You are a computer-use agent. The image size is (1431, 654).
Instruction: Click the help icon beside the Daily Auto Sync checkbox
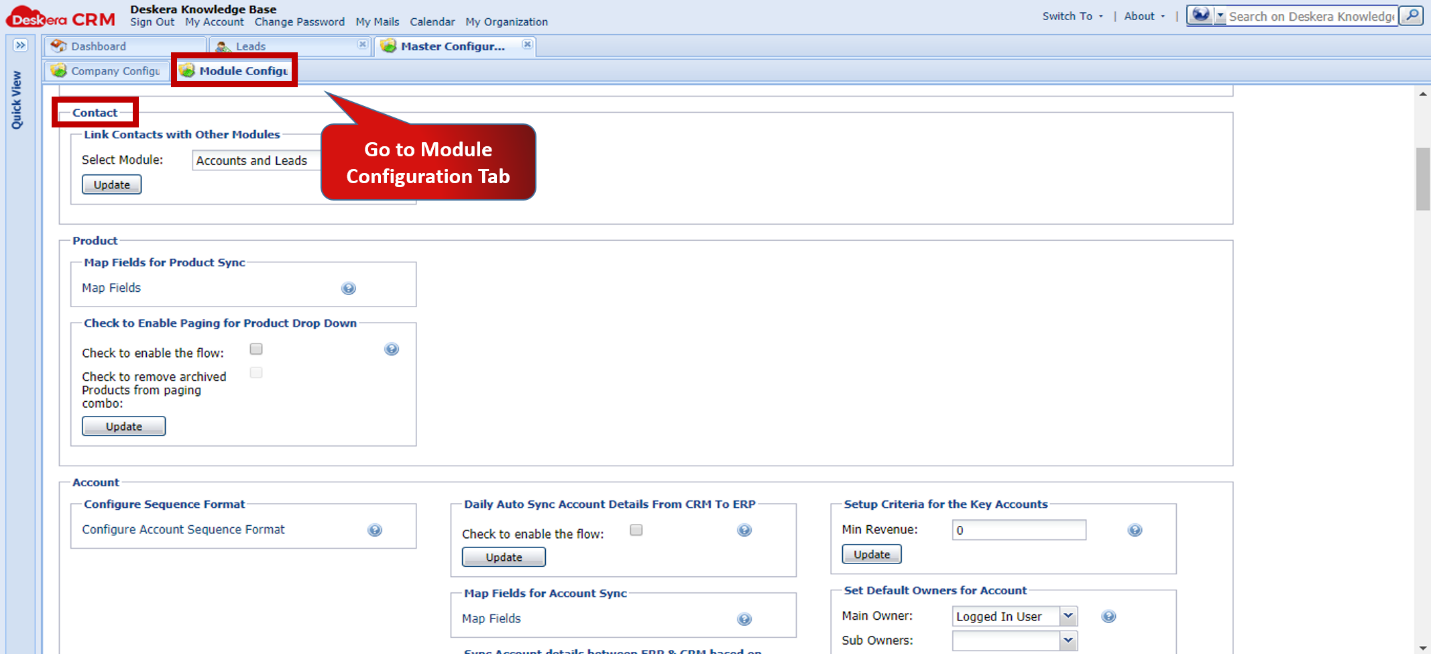744,530
